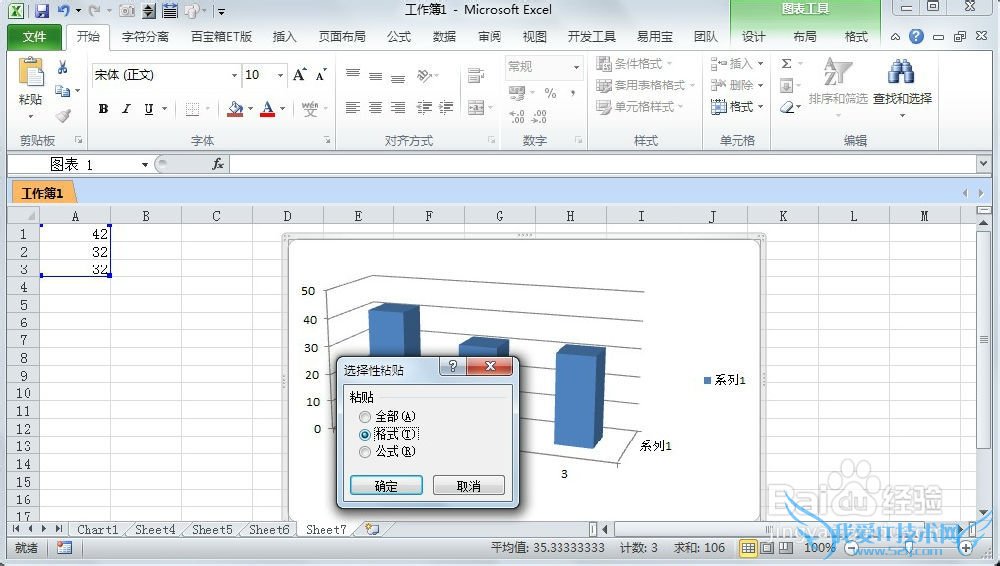Click the 工作簿1 workbook tab
The width and height of the screenshot is (1000, 566).
point(42,193)
